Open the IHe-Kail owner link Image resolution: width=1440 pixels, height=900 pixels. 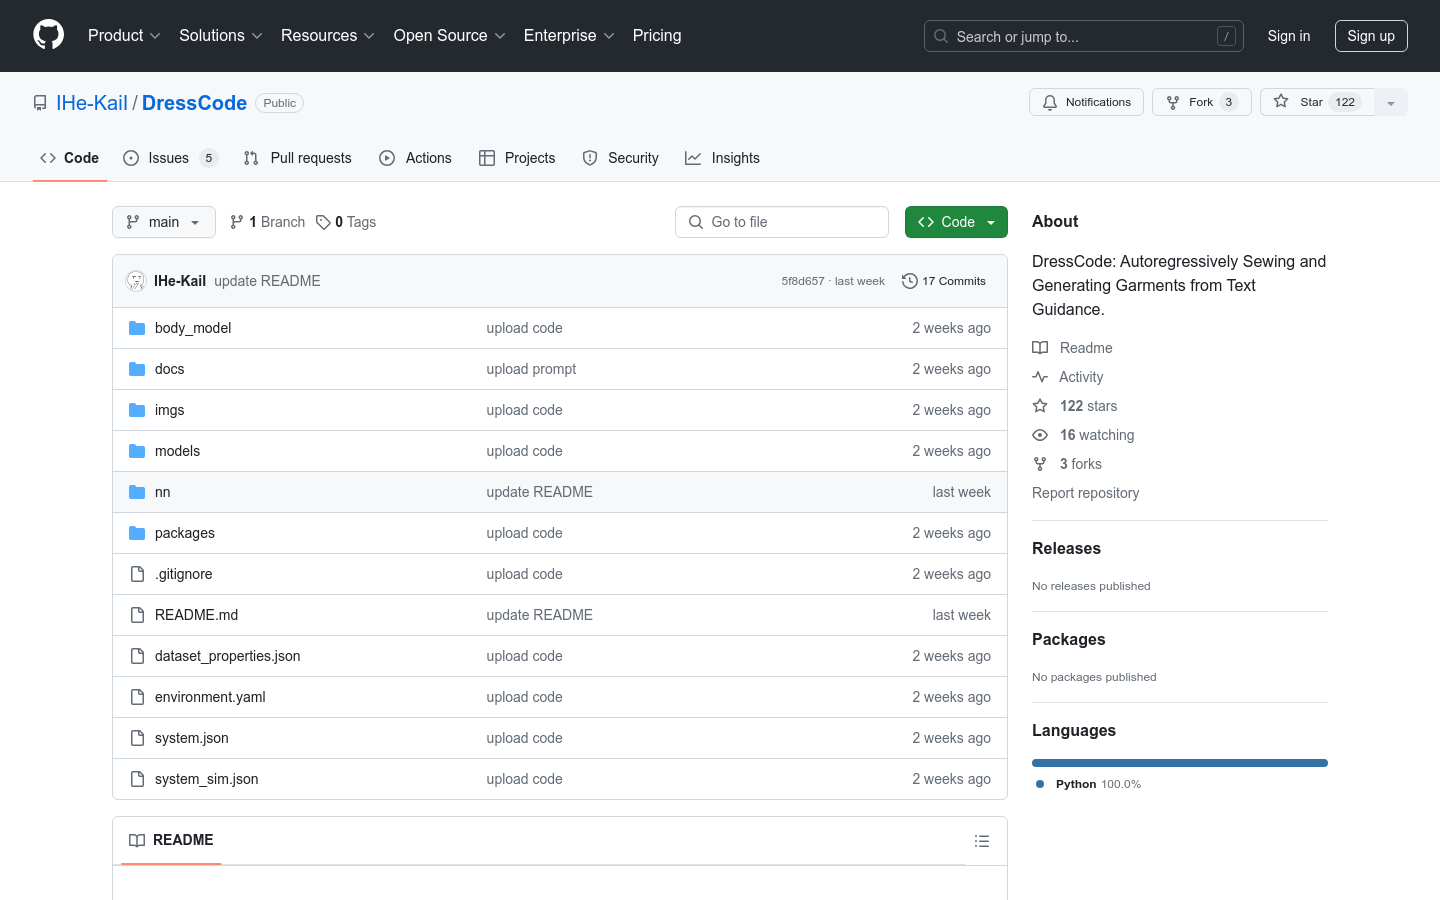pos(92,103)
